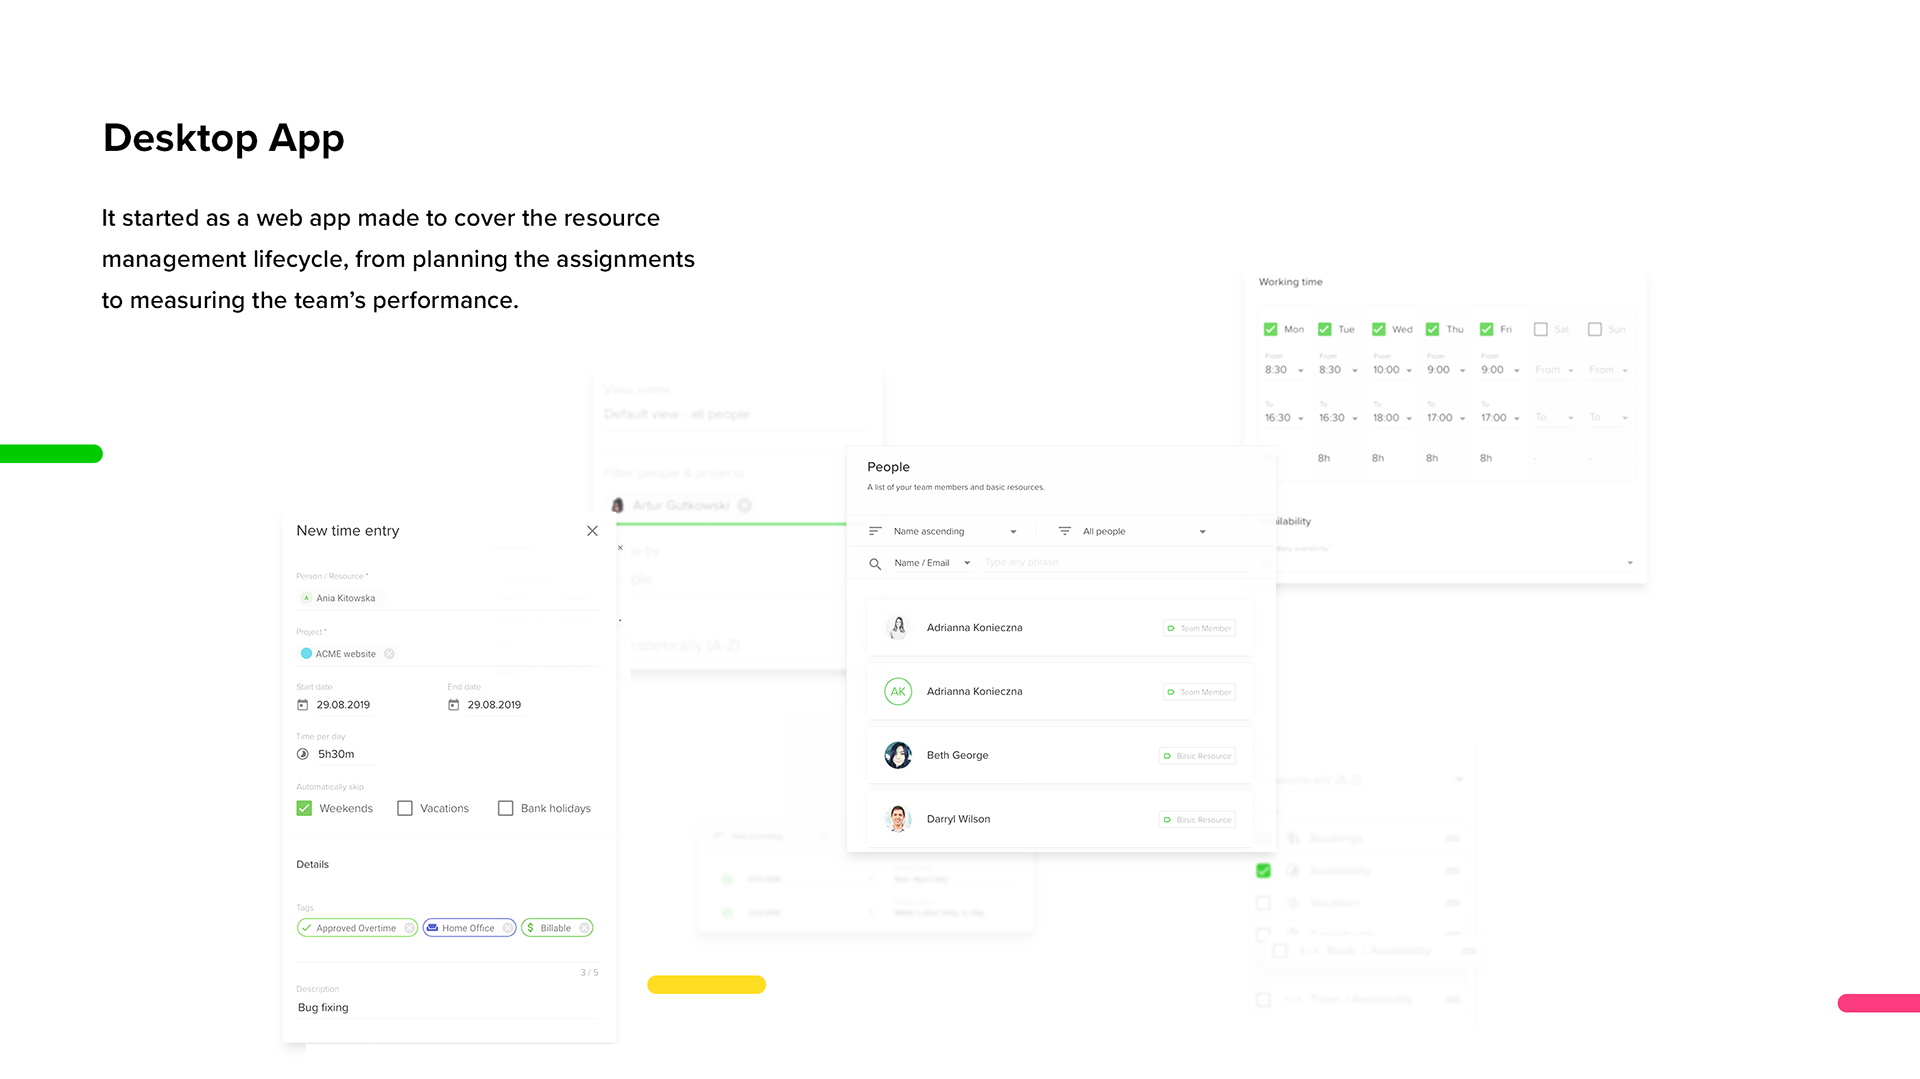Open the Beth George person row

click(1059, 755)
